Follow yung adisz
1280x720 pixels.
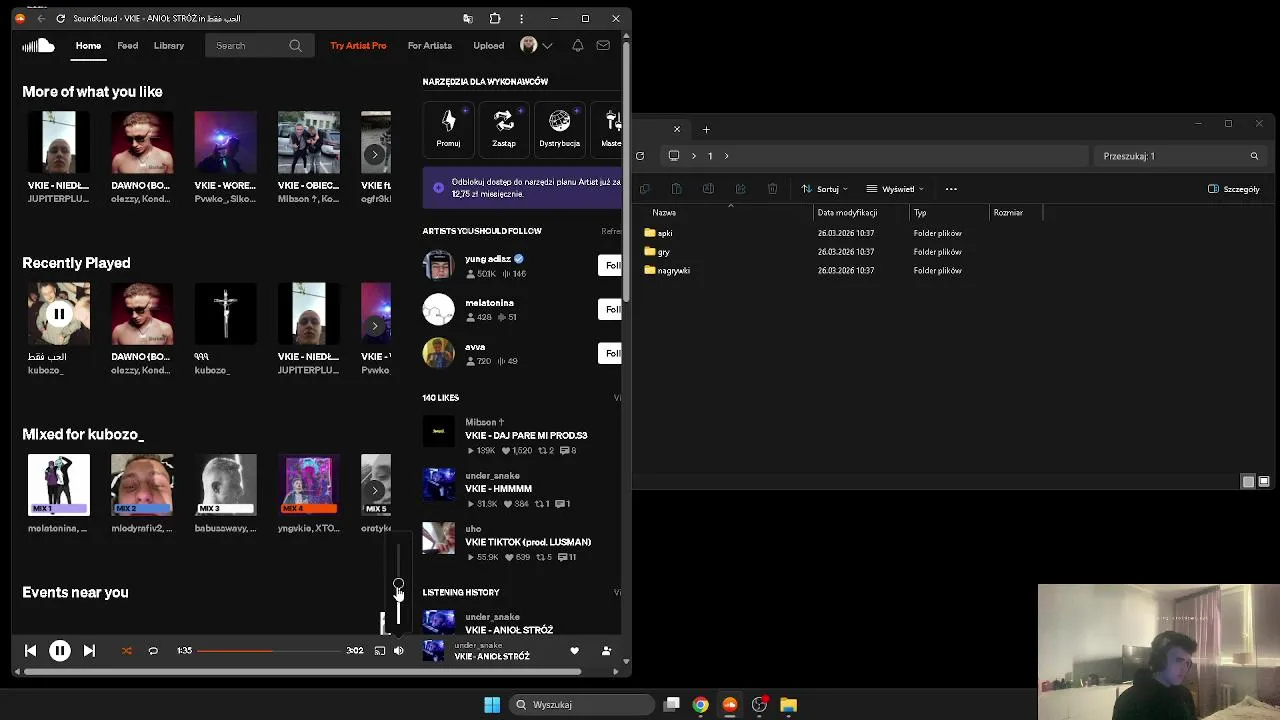point(610,265)
